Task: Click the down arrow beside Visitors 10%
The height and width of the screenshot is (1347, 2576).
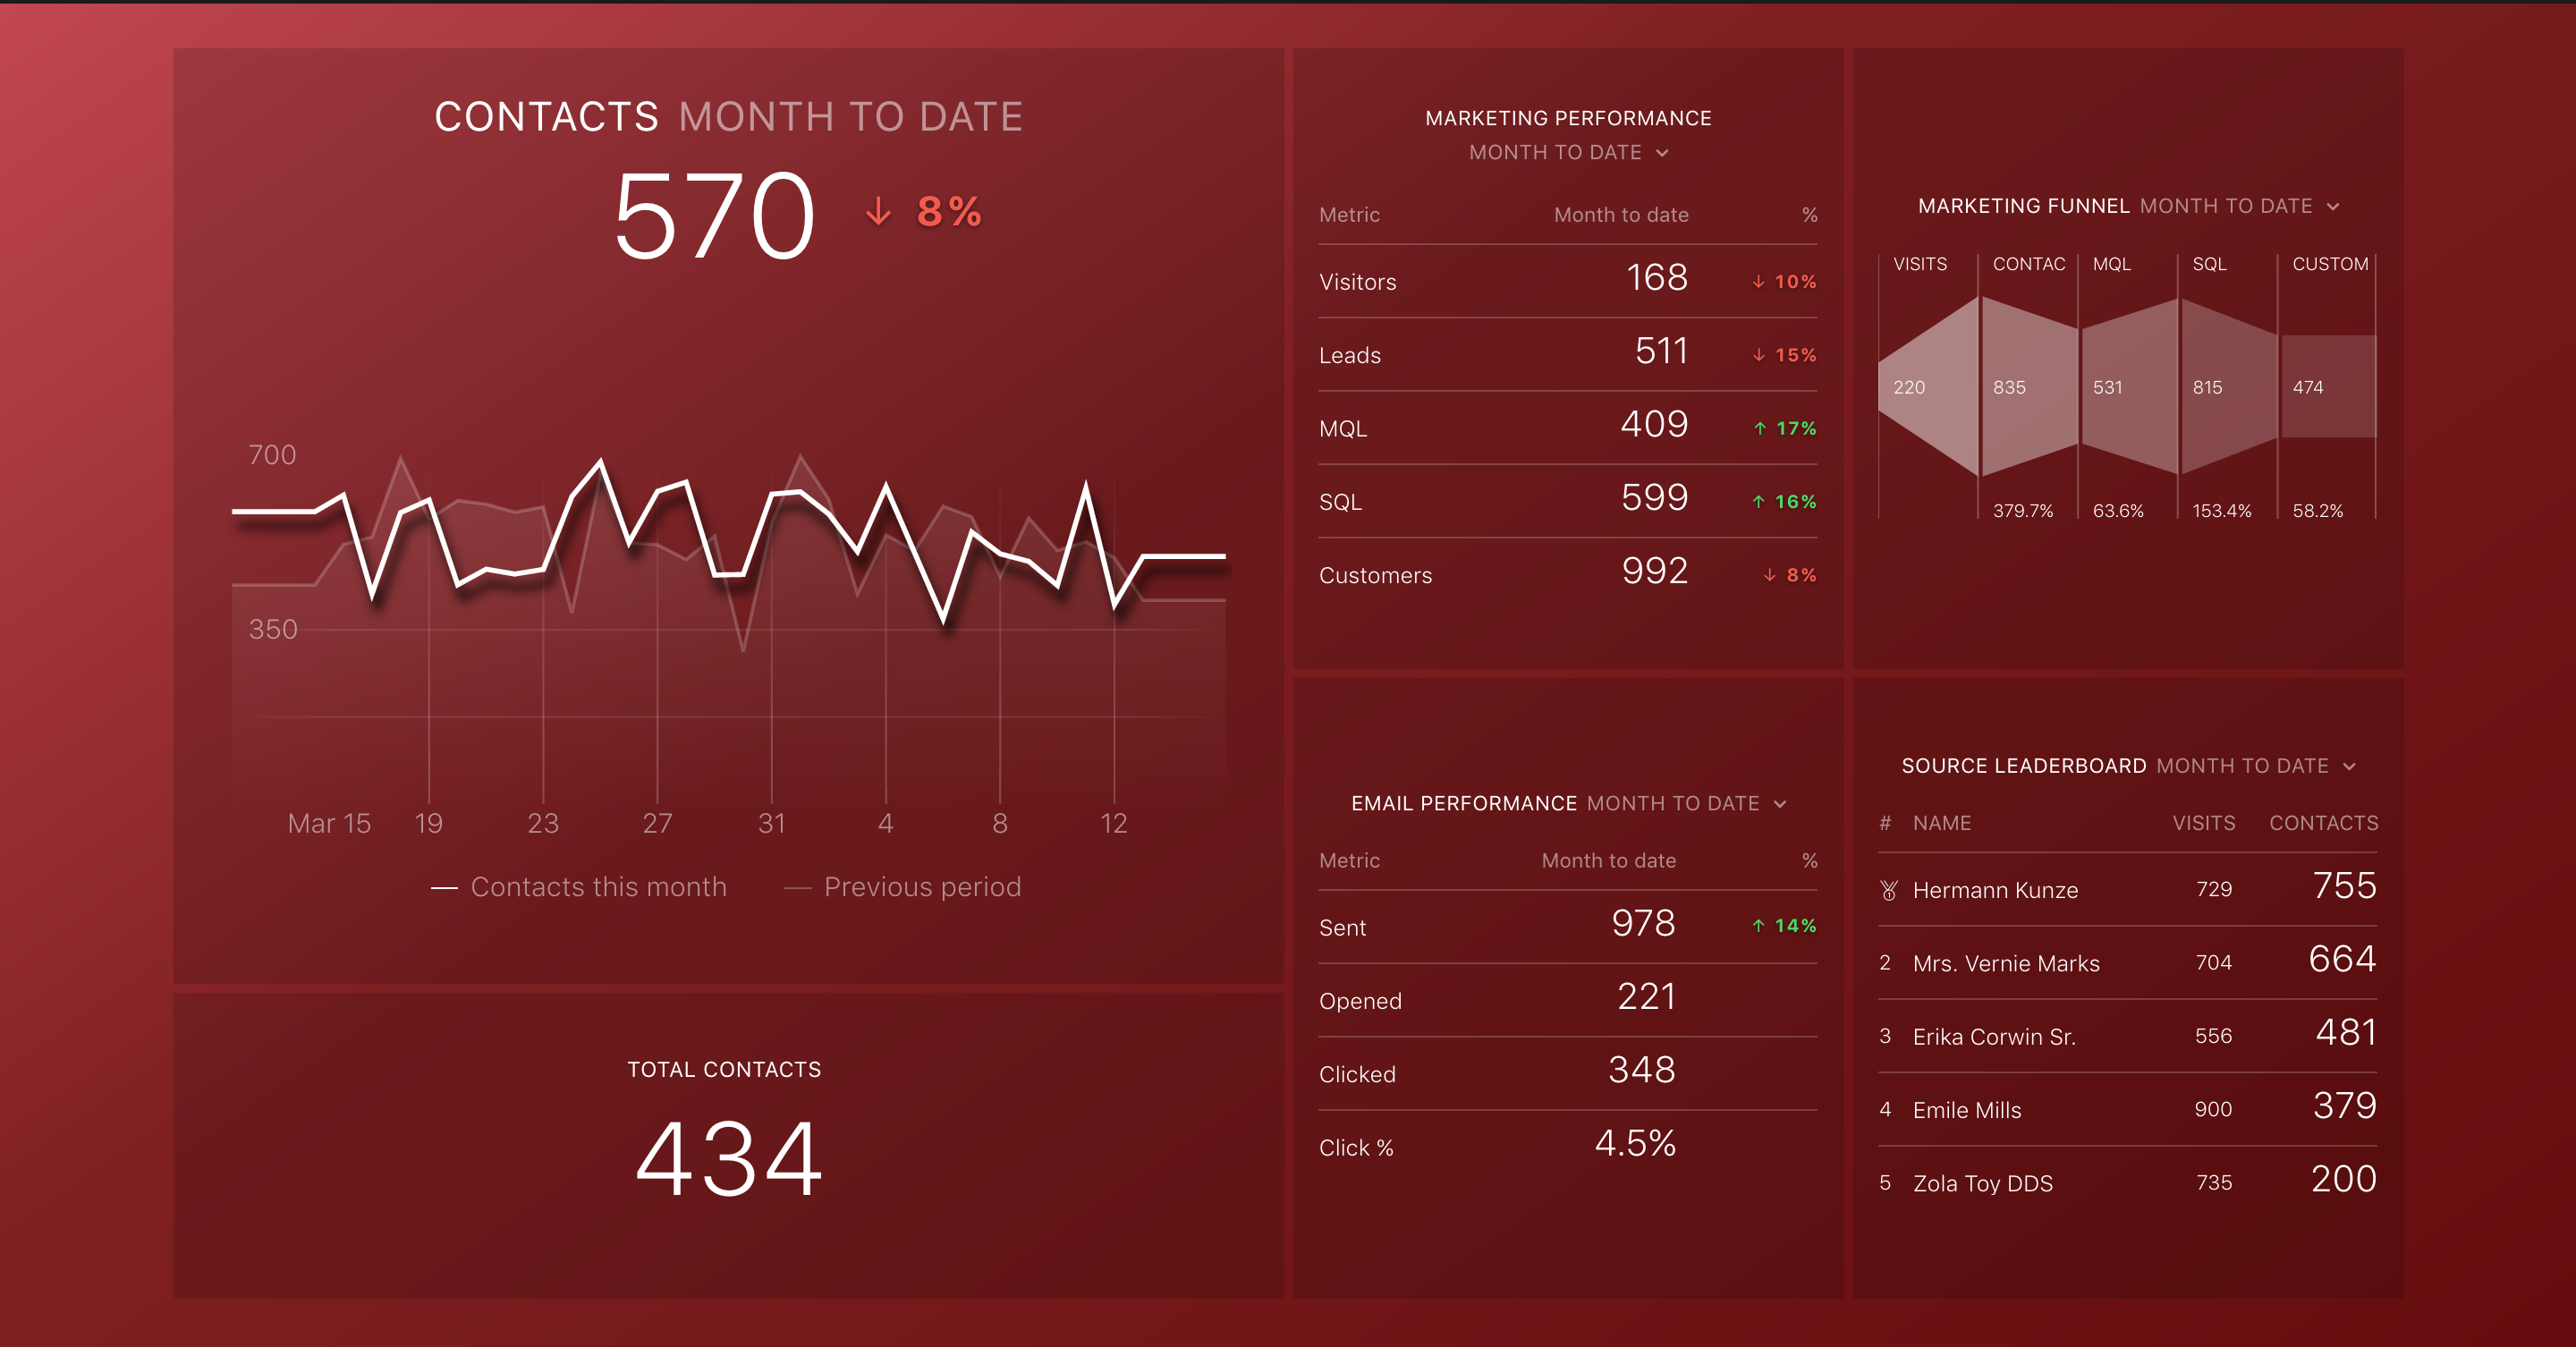Action: click(1758, 282)
